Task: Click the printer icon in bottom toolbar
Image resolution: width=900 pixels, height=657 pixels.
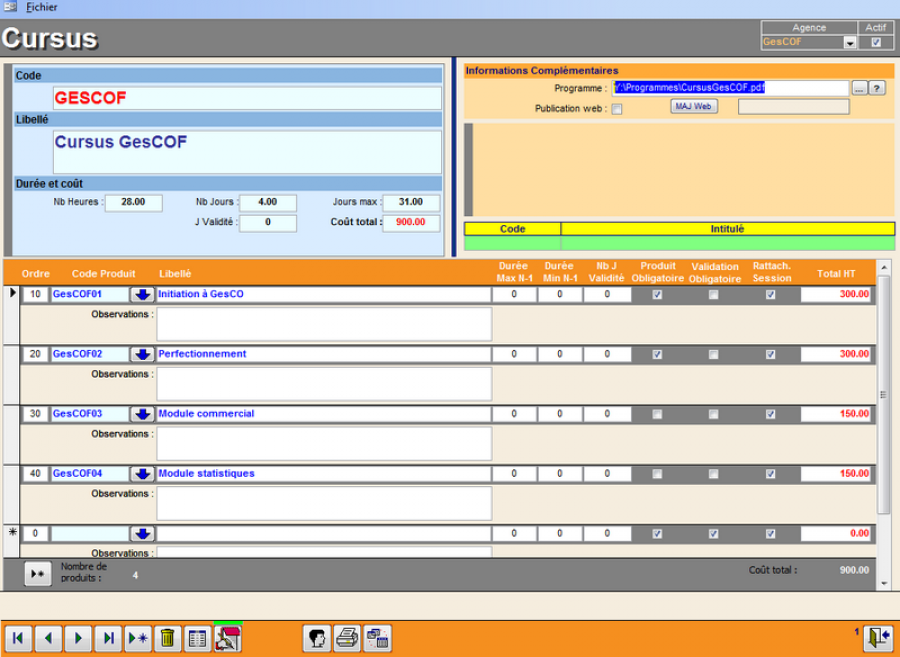Action: coord(347,637)
